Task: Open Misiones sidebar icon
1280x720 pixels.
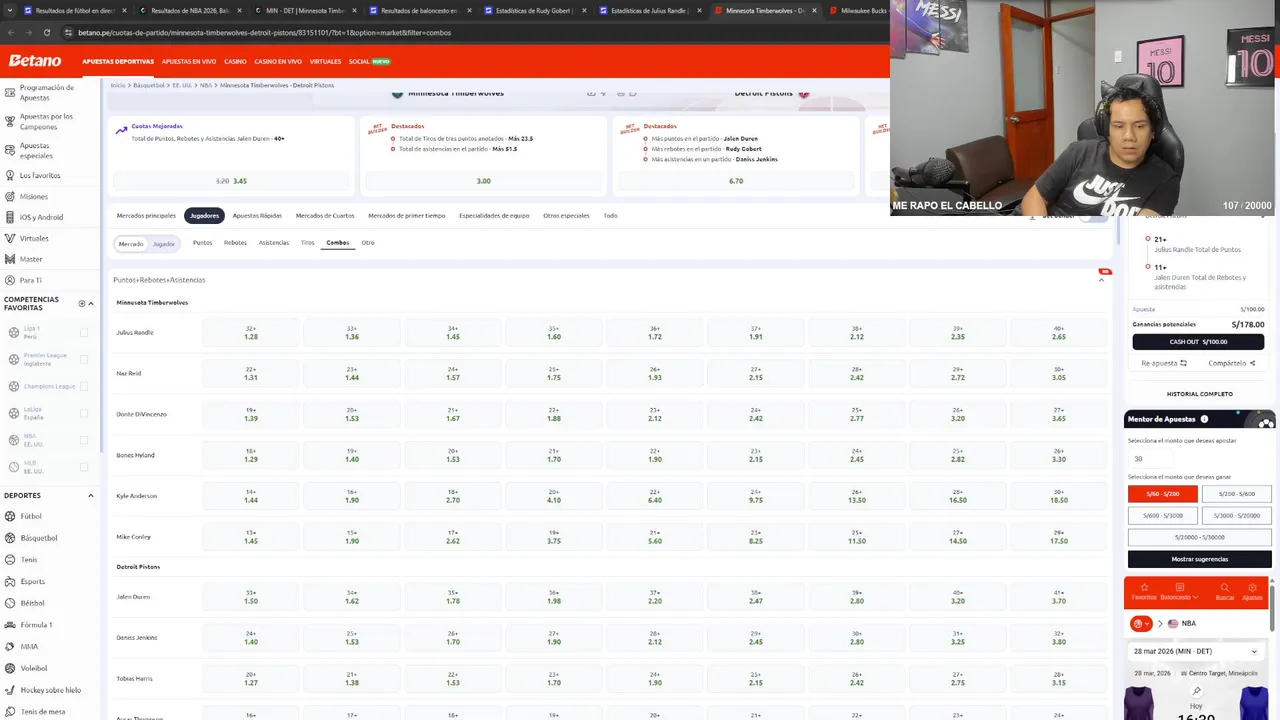Action: click(x=9, y=196)
